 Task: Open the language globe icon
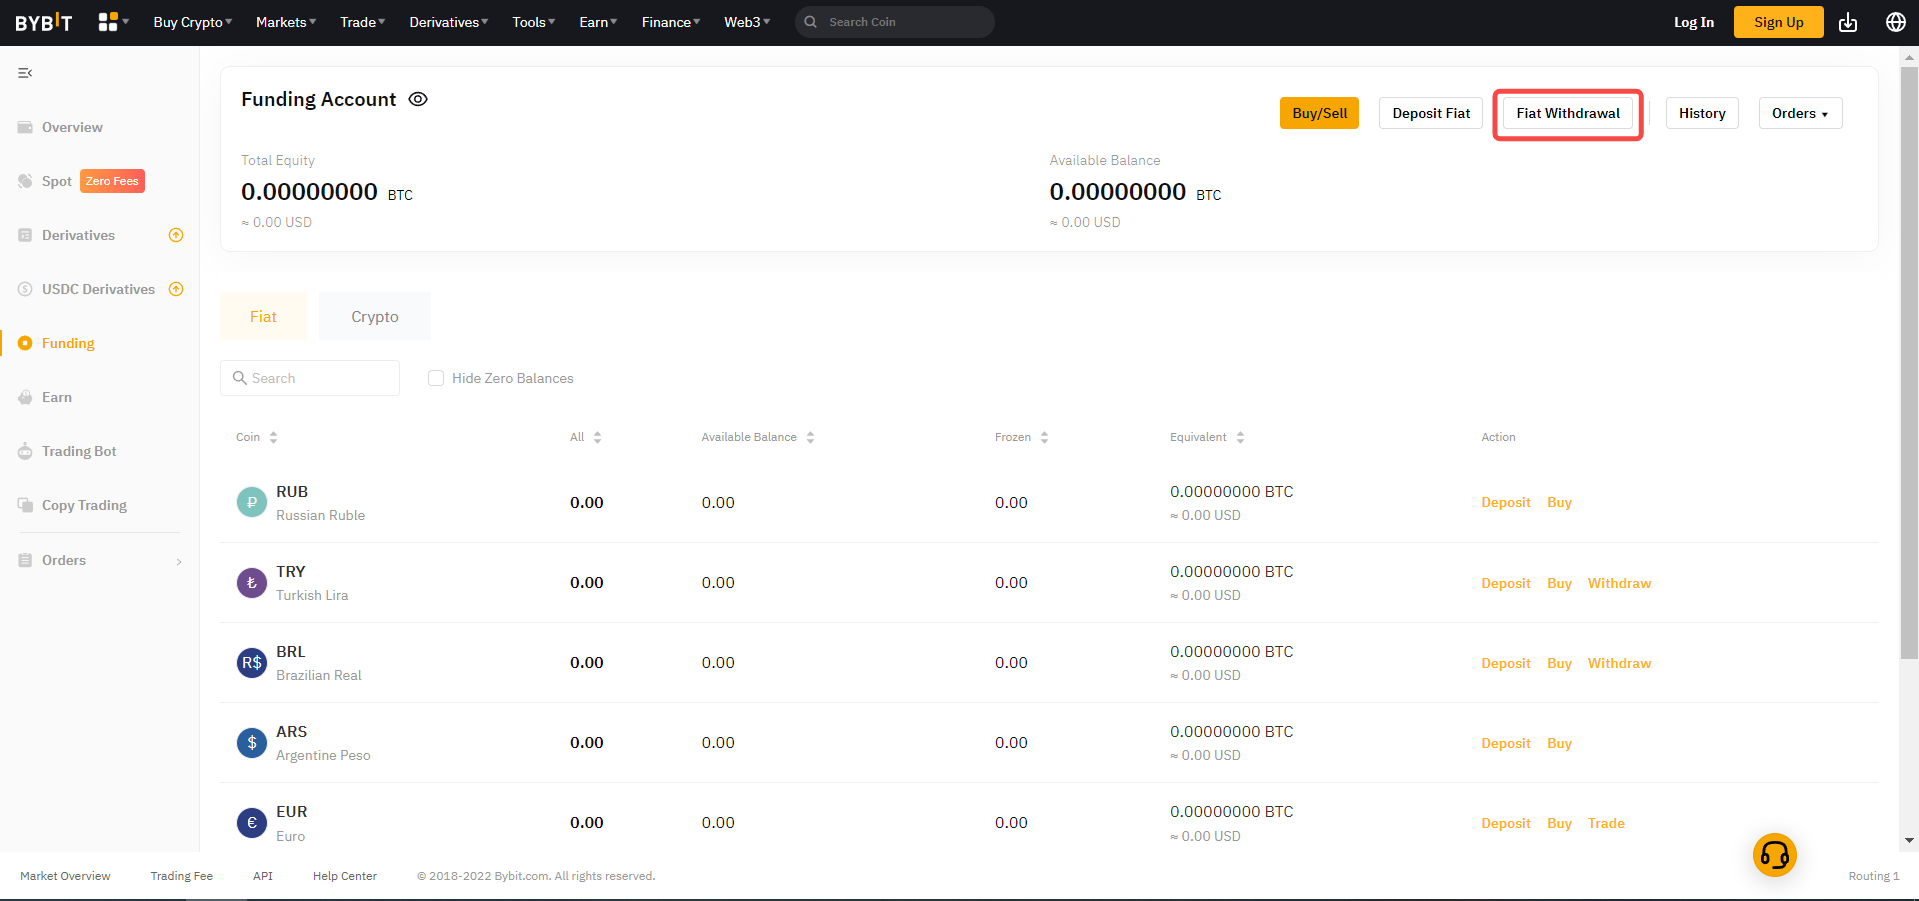1895,22
